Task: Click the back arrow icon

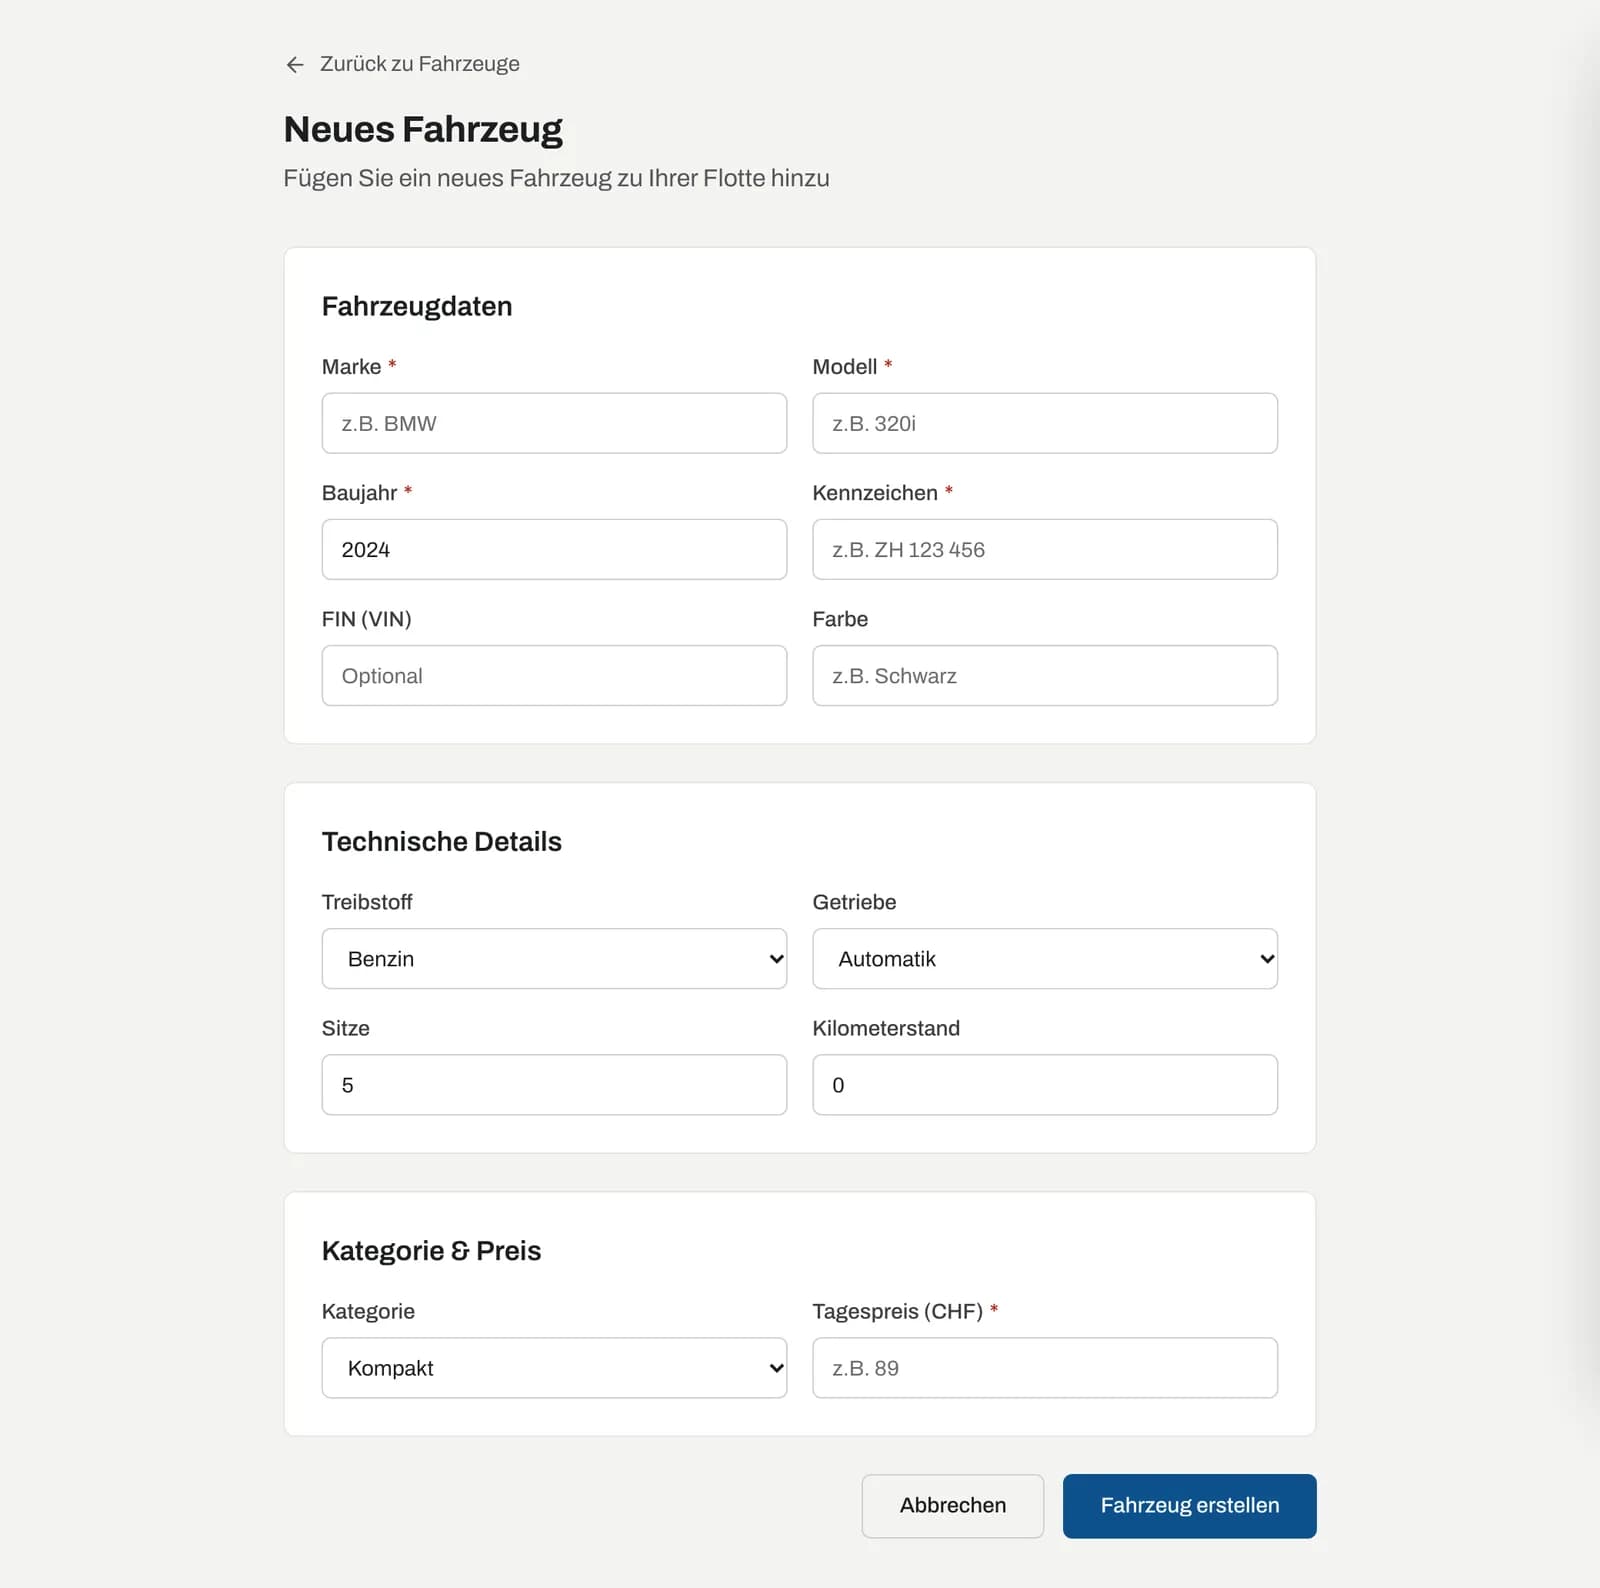Action: 295,65
